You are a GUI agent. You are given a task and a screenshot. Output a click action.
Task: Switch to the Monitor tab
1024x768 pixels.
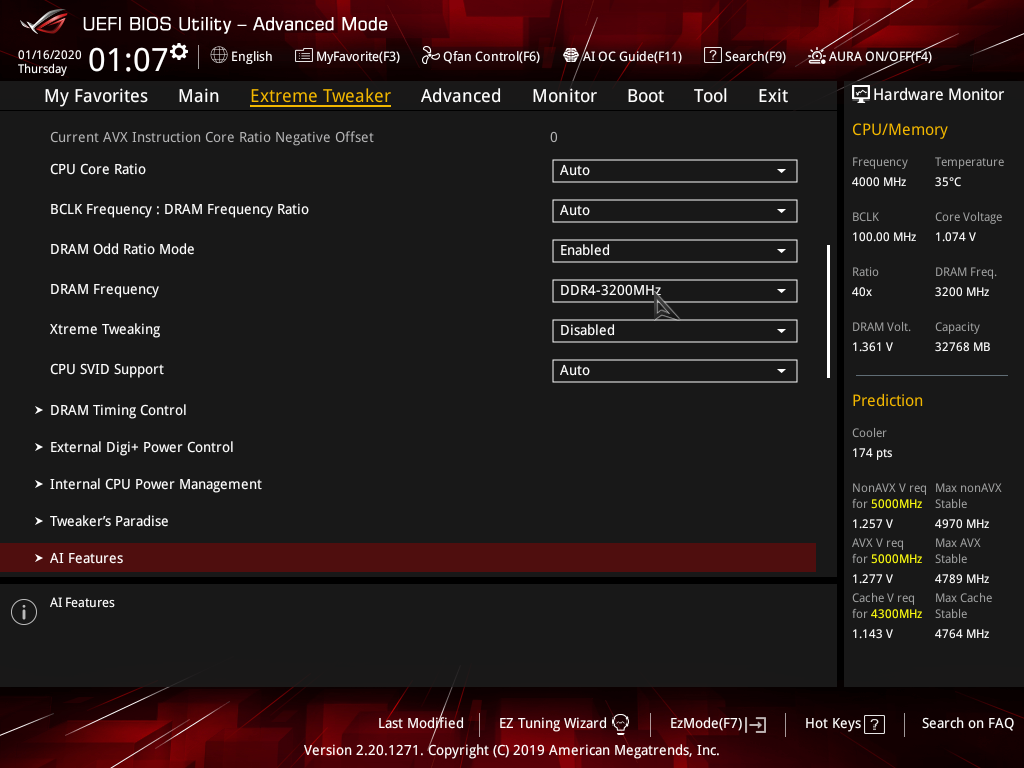click(x=564, y=96)
